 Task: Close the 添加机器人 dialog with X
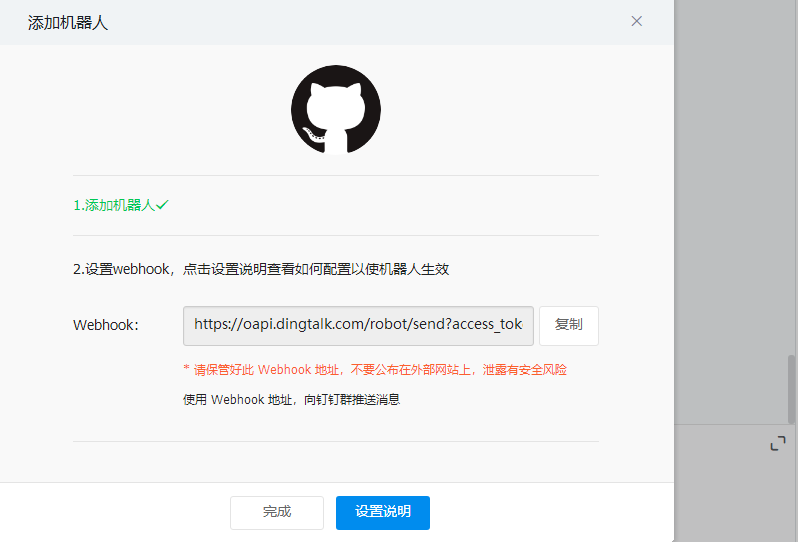[636, 21]
